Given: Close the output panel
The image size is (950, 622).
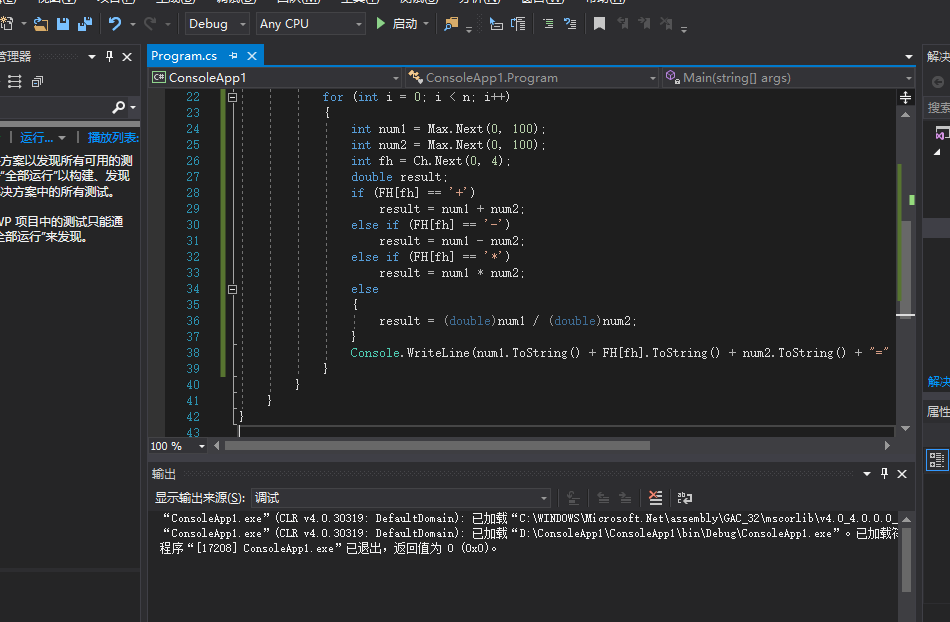Looking at the screenshot, I should 902,474.
